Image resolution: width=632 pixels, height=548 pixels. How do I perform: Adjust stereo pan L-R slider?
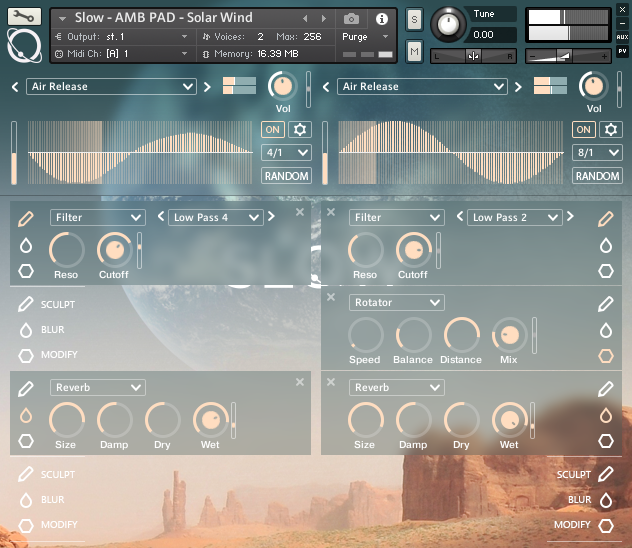click(474, 56)
